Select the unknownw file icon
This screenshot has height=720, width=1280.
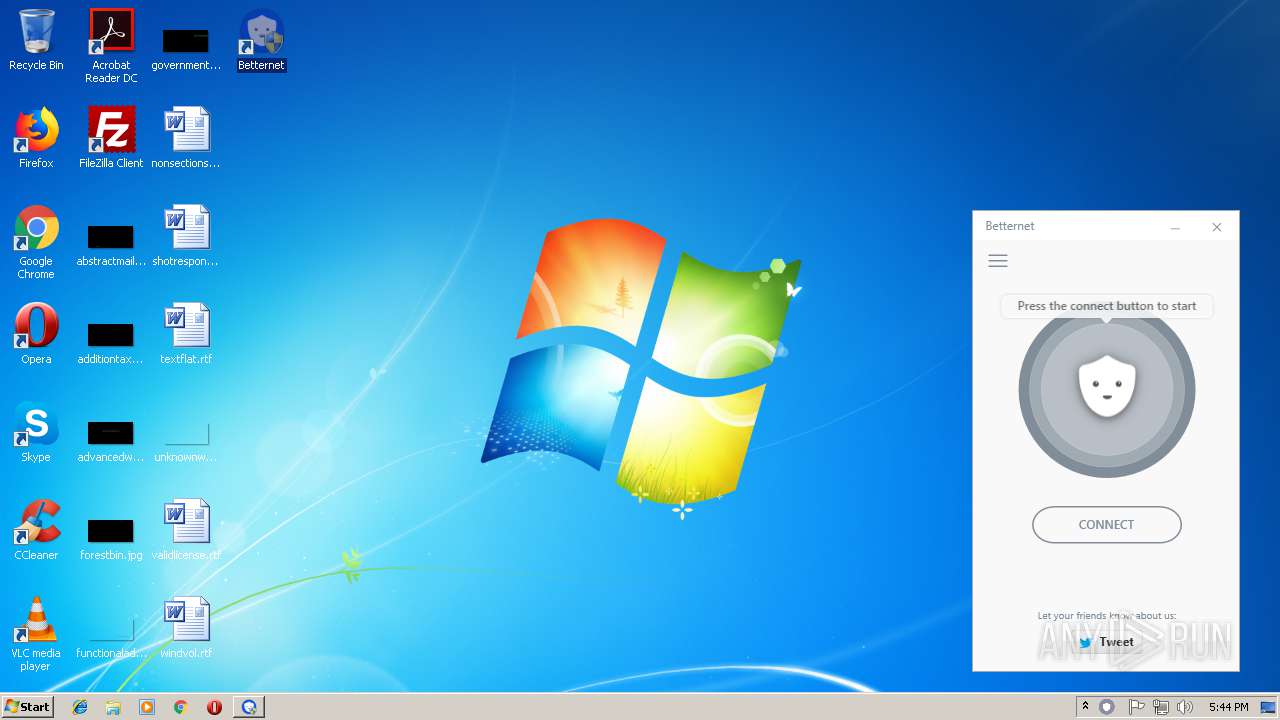pos(186,441)
